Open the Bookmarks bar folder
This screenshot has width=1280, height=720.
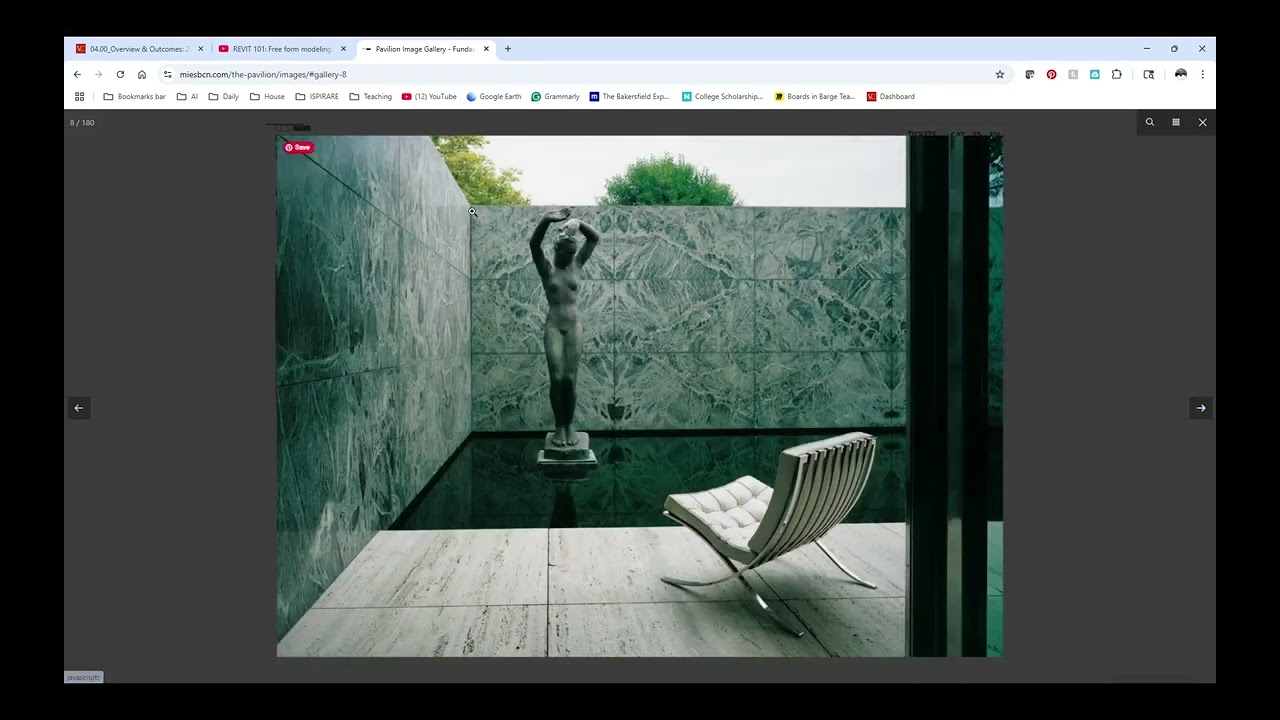click(135, 97)
